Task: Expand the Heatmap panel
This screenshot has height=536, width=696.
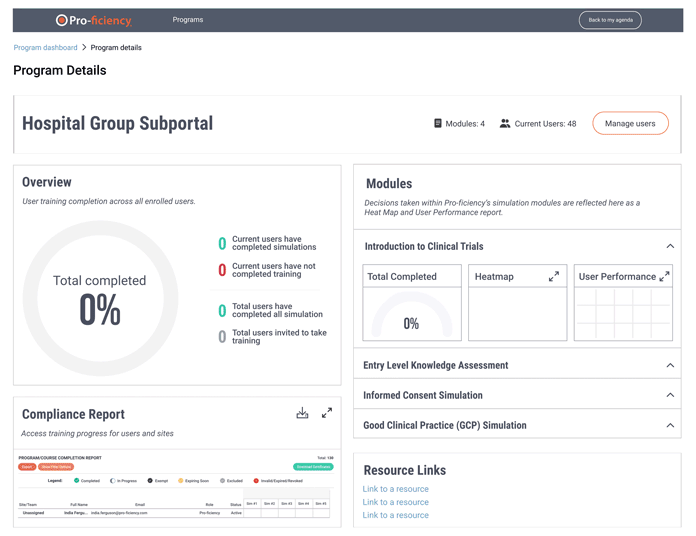Action: click(x=553, y=277)
